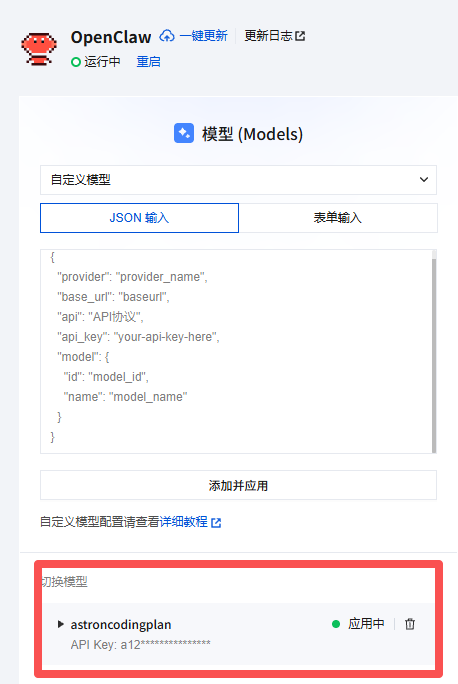Viewport: 458px width, 684px height.
Task: Click the 模型 (Models) heading
Action: 252,134
